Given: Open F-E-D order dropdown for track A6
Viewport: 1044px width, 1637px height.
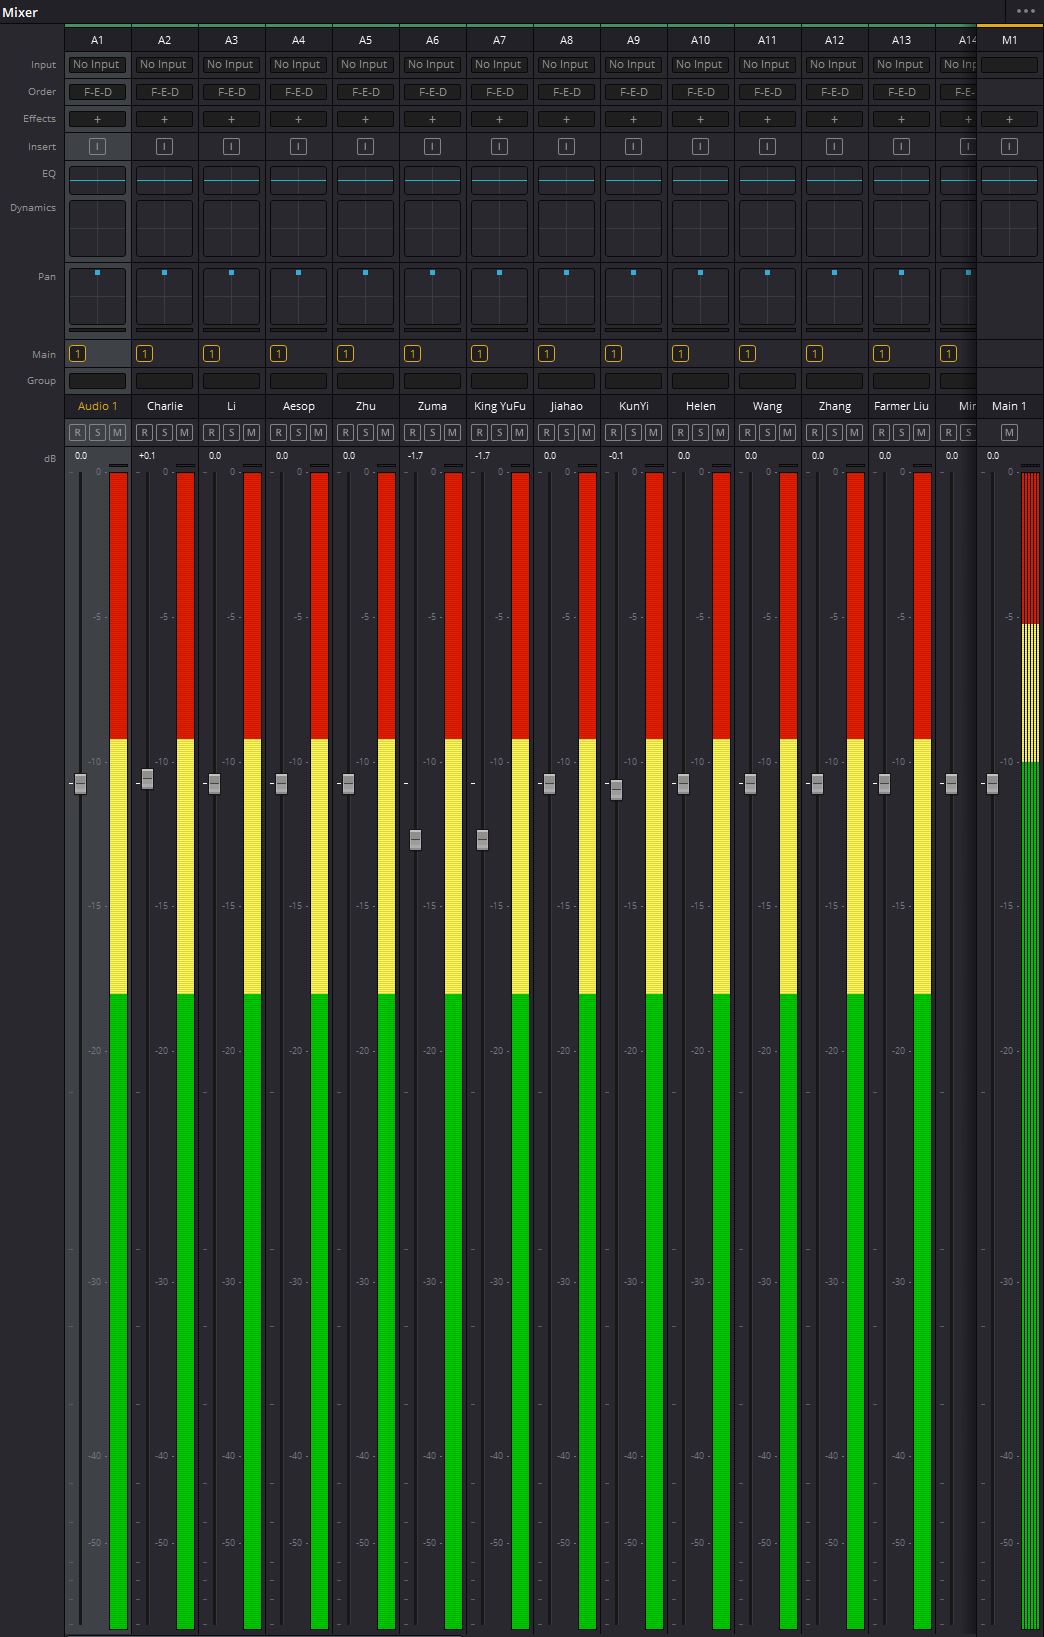Looking at the screenshot, I should tap(432, 92).
